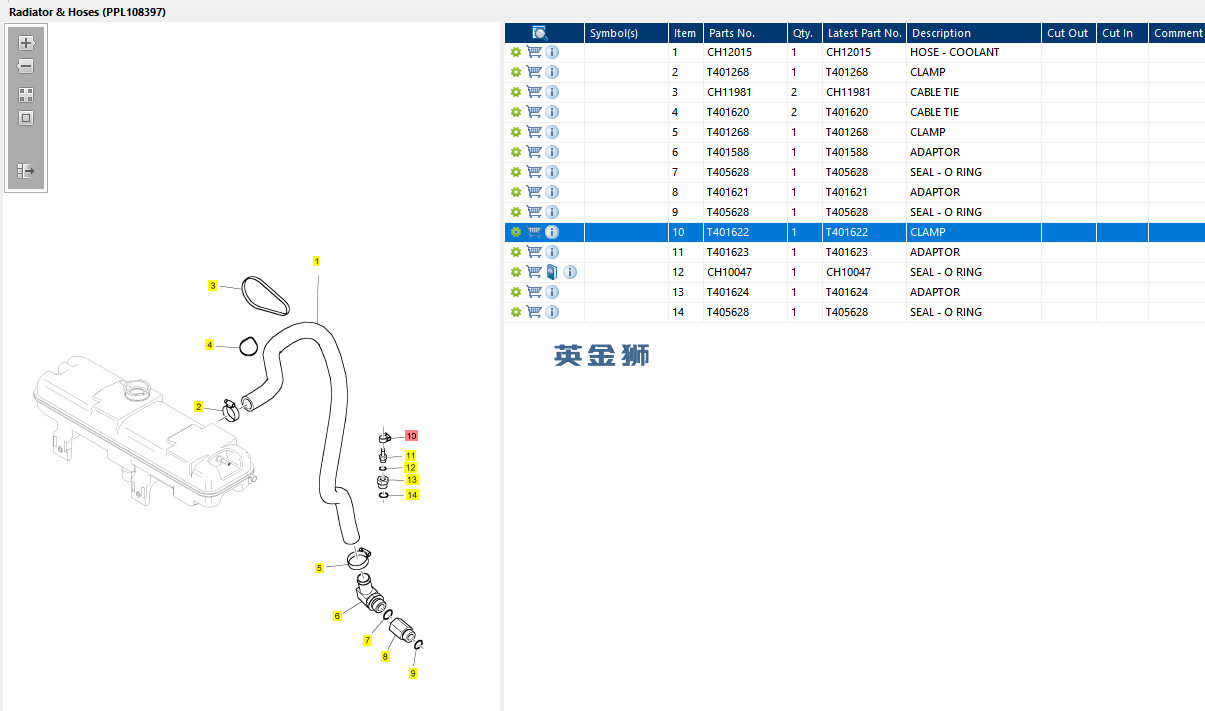The image size is (1205, 711).
Task: Click latest part number T401624
Action: coord(847,292)
